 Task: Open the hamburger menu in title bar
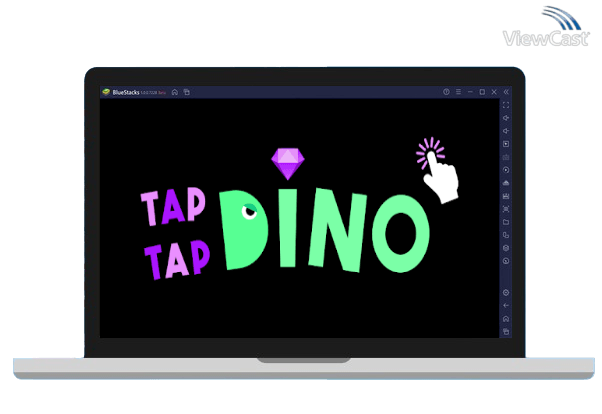click(458, 92)
